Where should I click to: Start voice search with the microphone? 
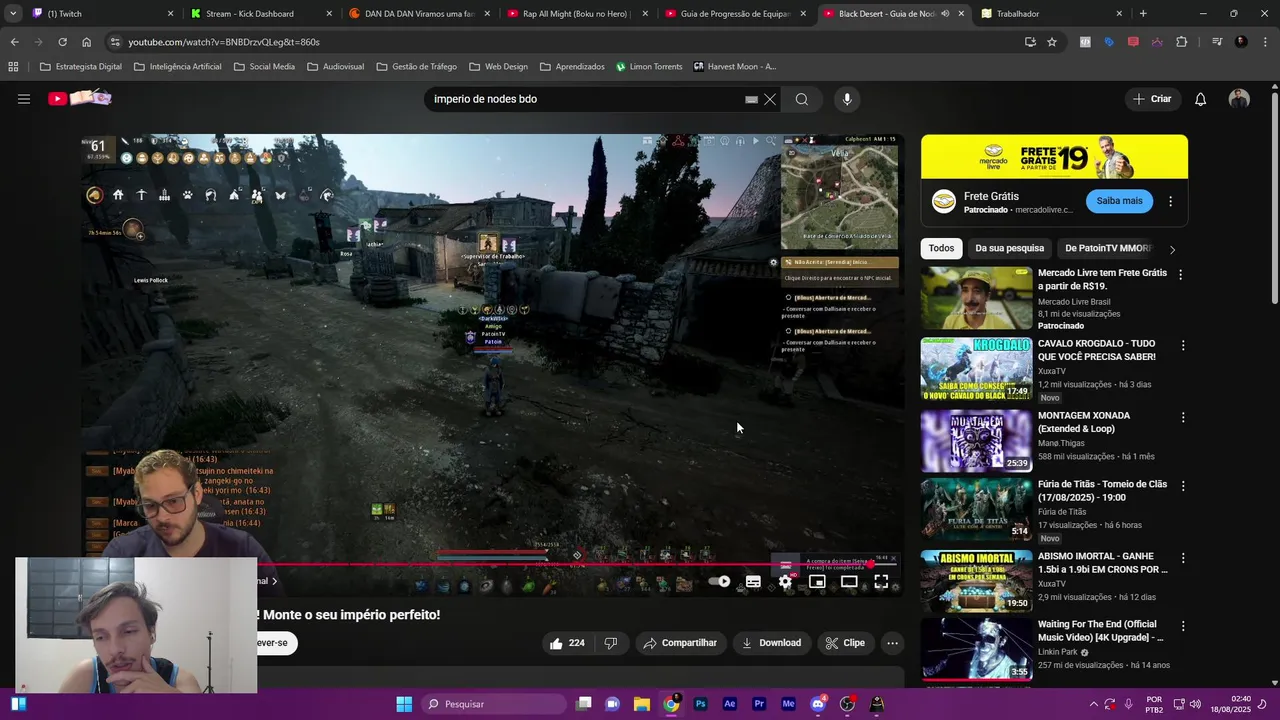(847, 99)
